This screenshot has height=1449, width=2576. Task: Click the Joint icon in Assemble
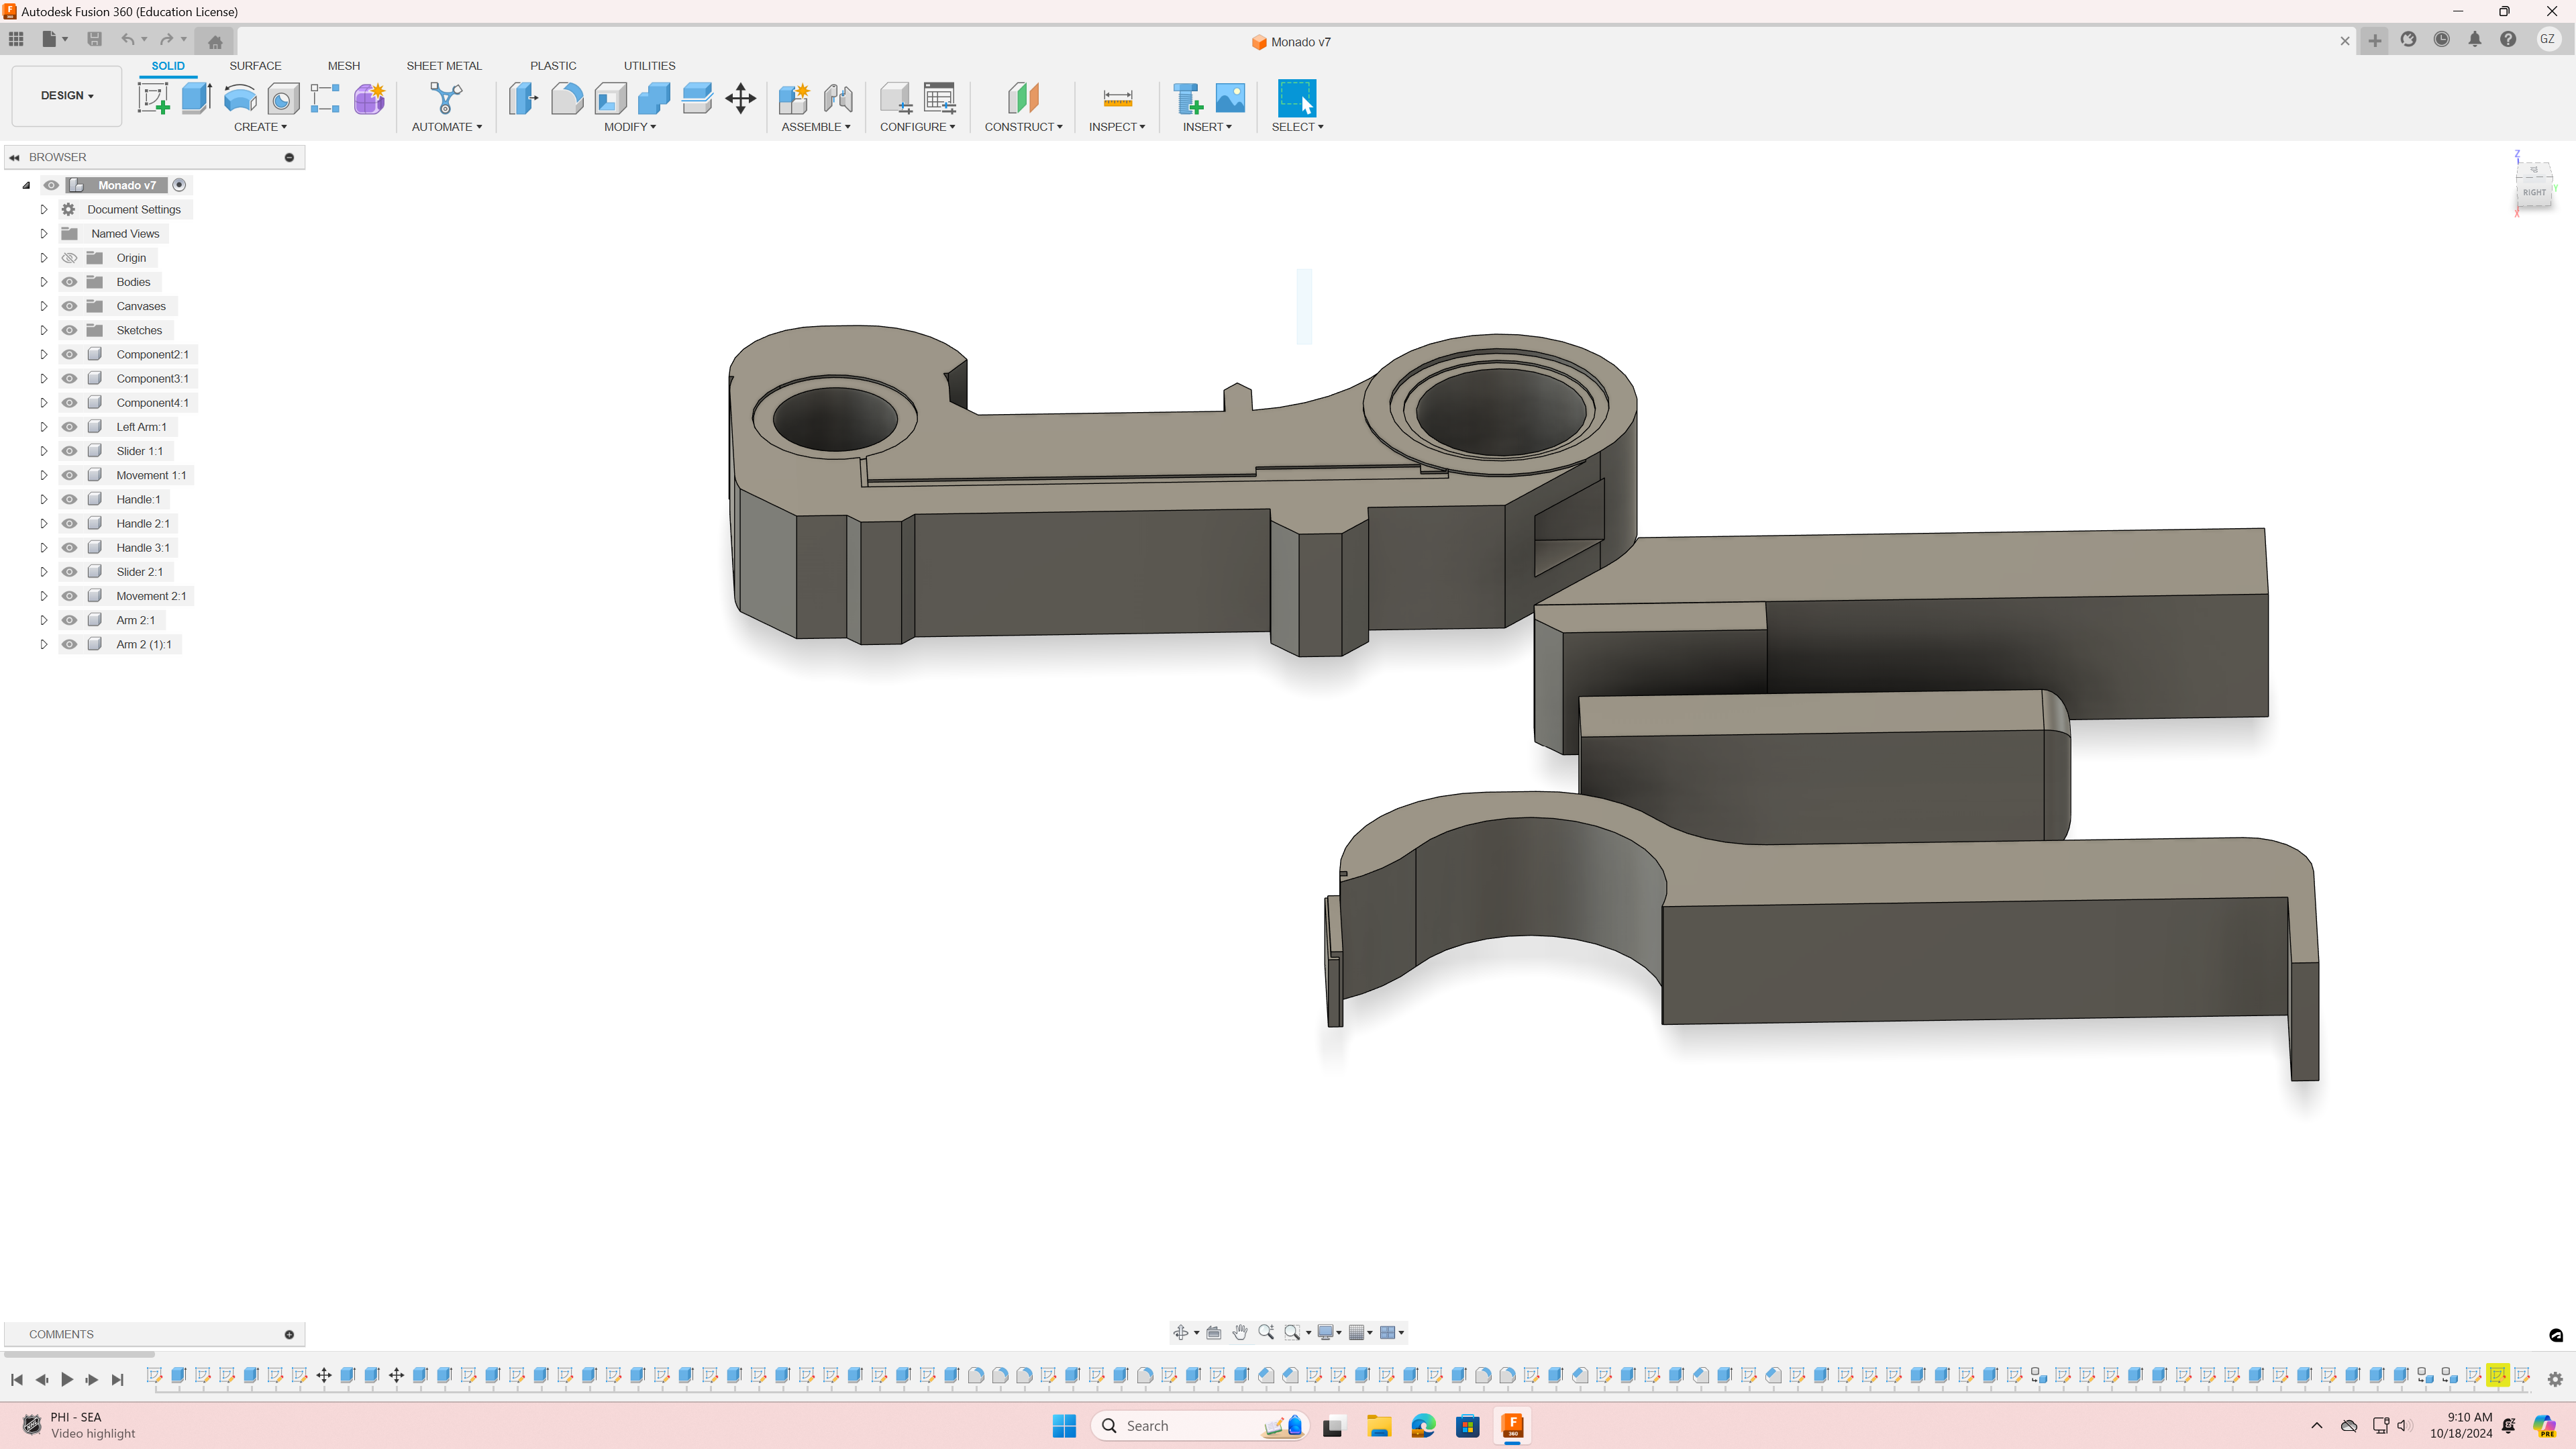(x=838, y=98)
